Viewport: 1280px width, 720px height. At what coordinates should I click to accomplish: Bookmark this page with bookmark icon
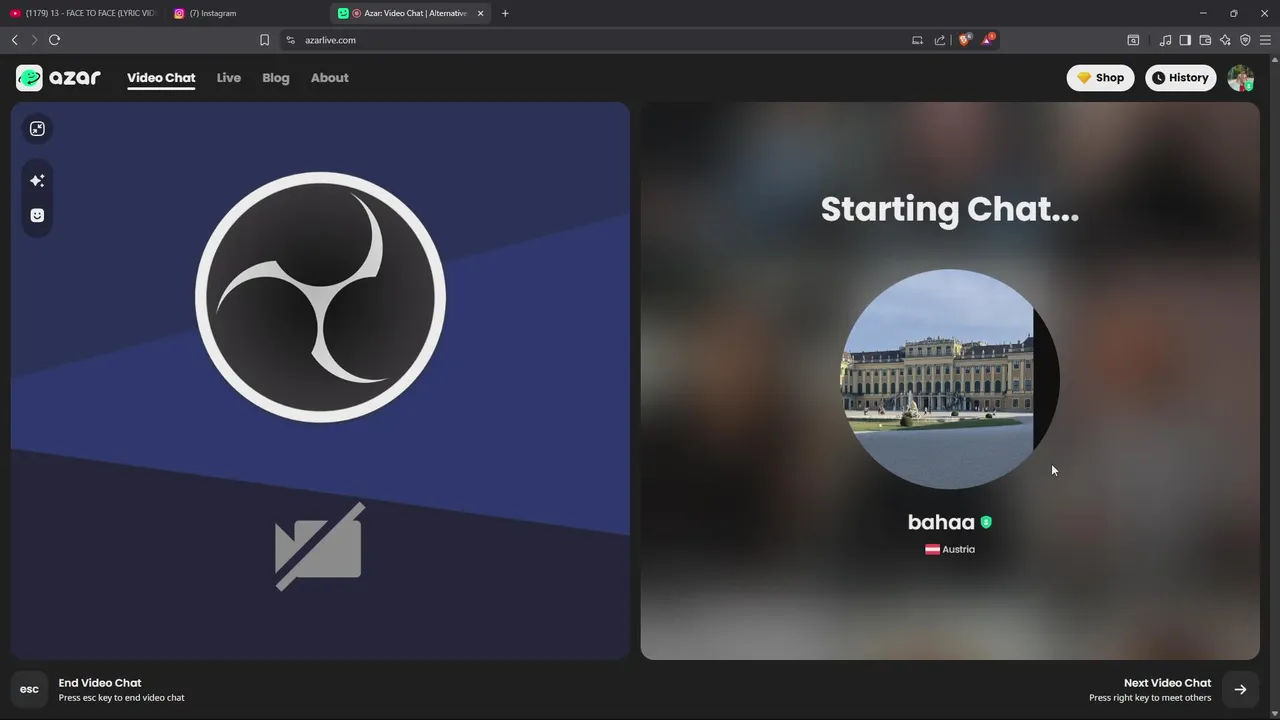264,40
